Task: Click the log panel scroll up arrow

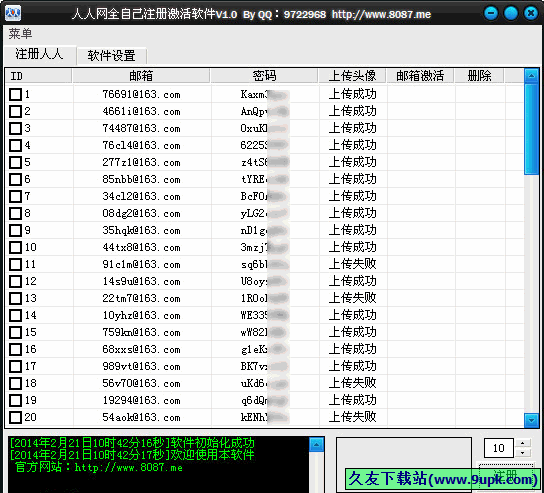Action: 316,444
